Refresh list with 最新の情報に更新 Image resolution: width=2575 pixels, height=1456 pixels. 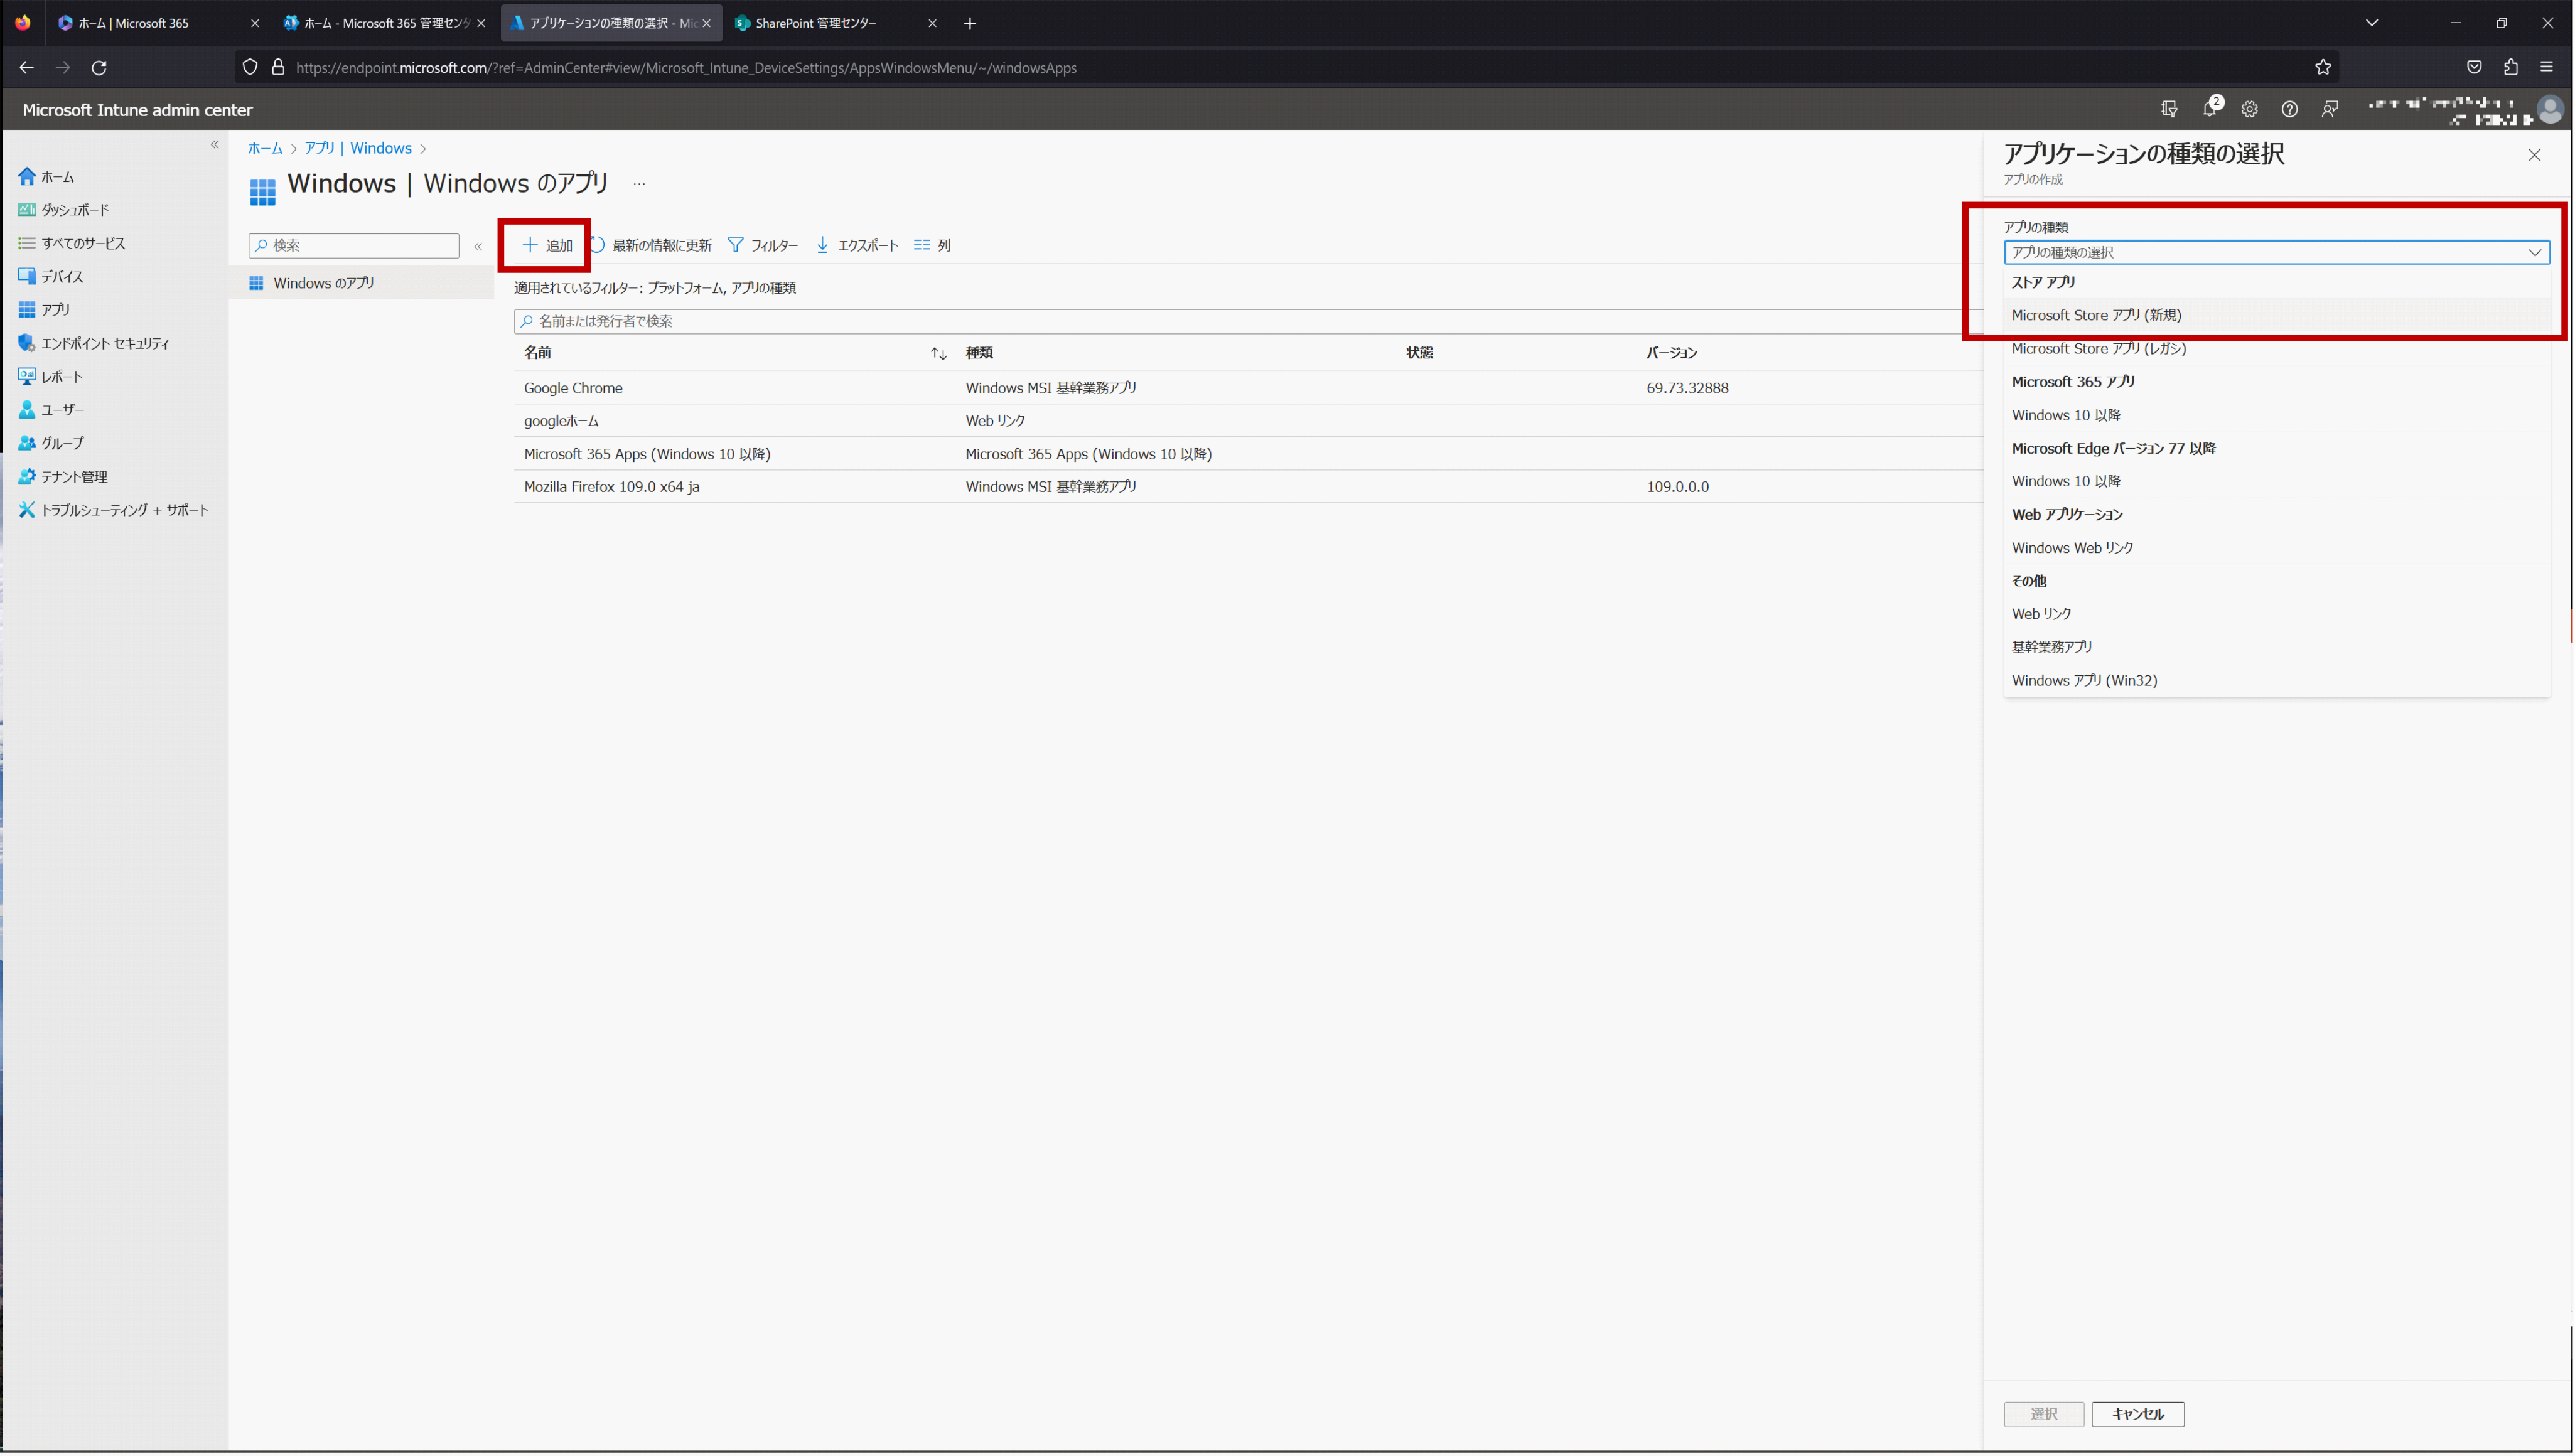(651, 245)
